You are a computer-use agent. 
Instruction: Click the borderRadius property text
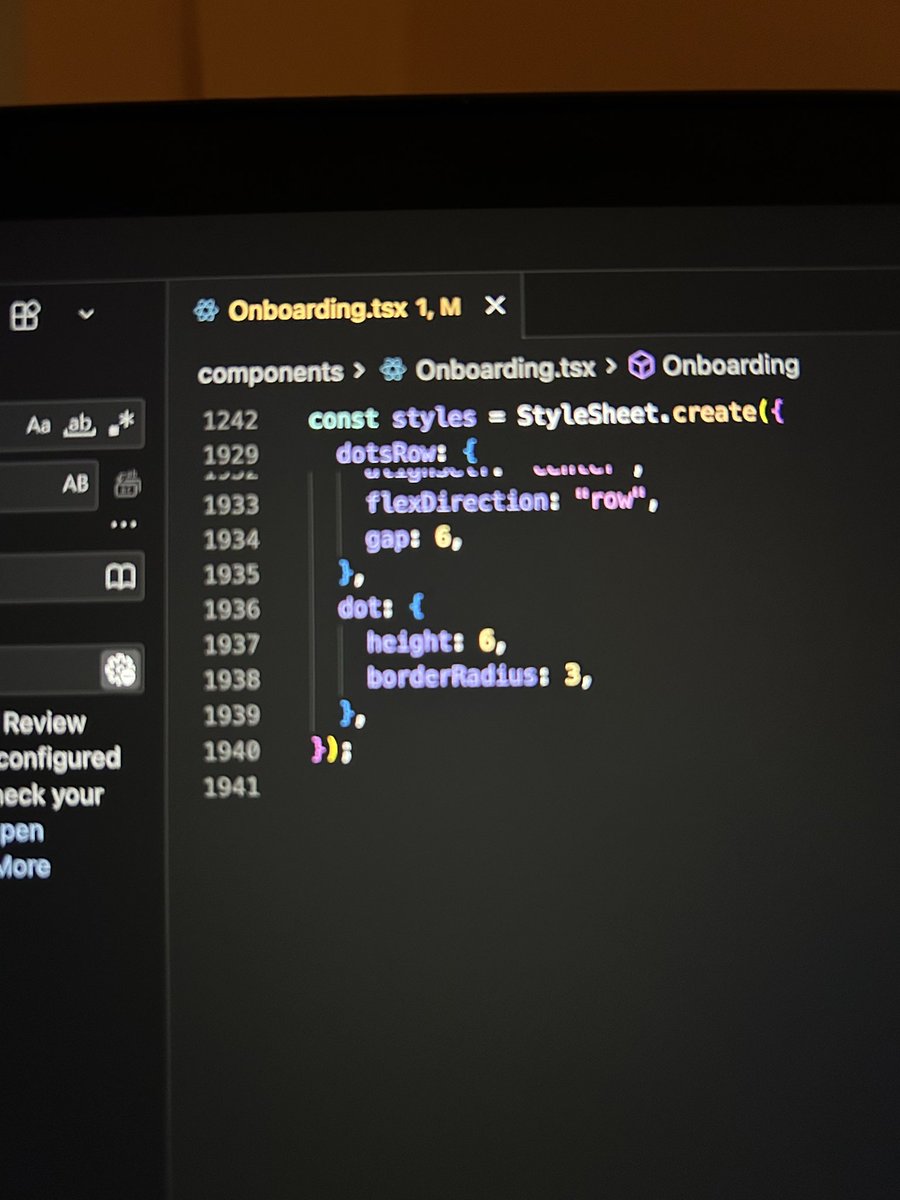pos(452,677)
